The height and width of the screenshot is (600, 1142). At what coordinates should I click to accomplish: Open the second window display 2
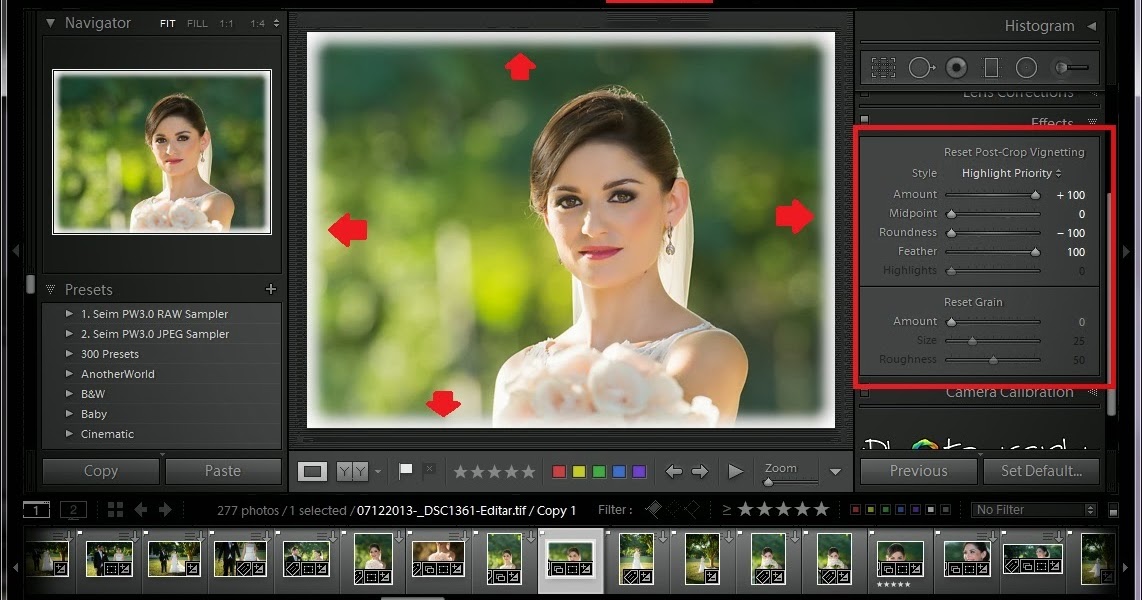coord(73,510)
